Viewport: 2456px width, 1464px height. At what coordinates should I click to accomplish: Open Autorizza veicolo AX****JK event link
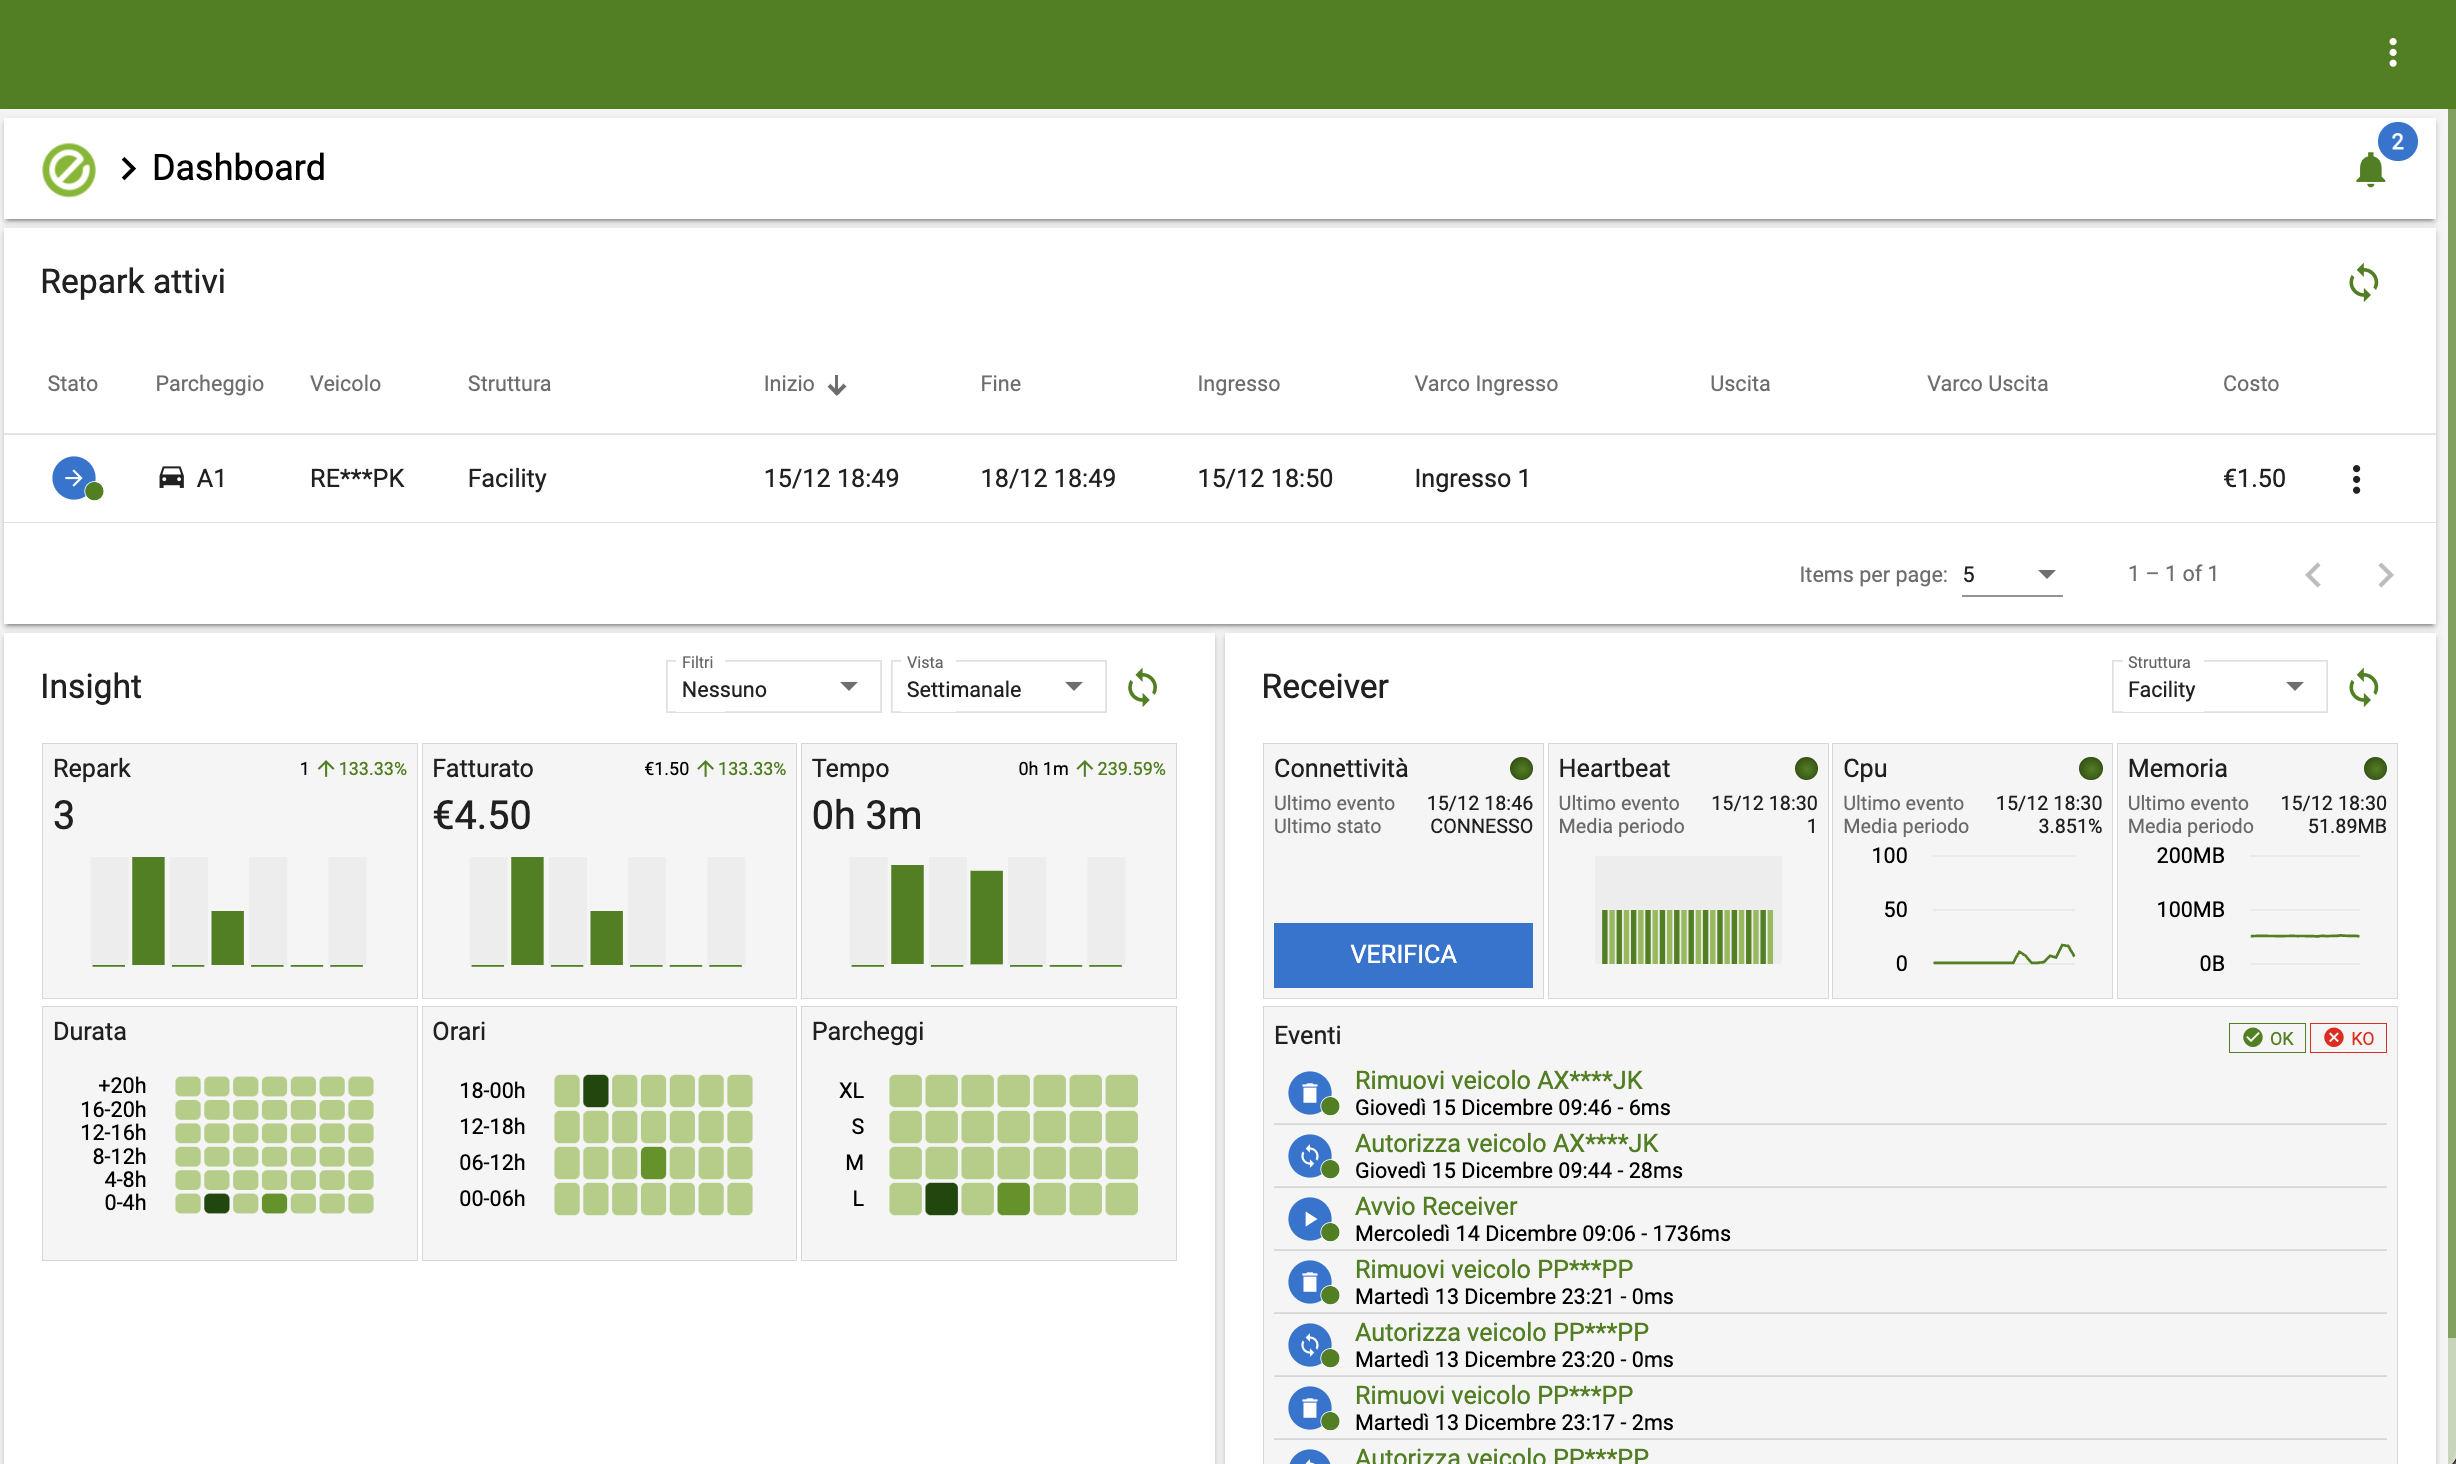(1506, 1143)
